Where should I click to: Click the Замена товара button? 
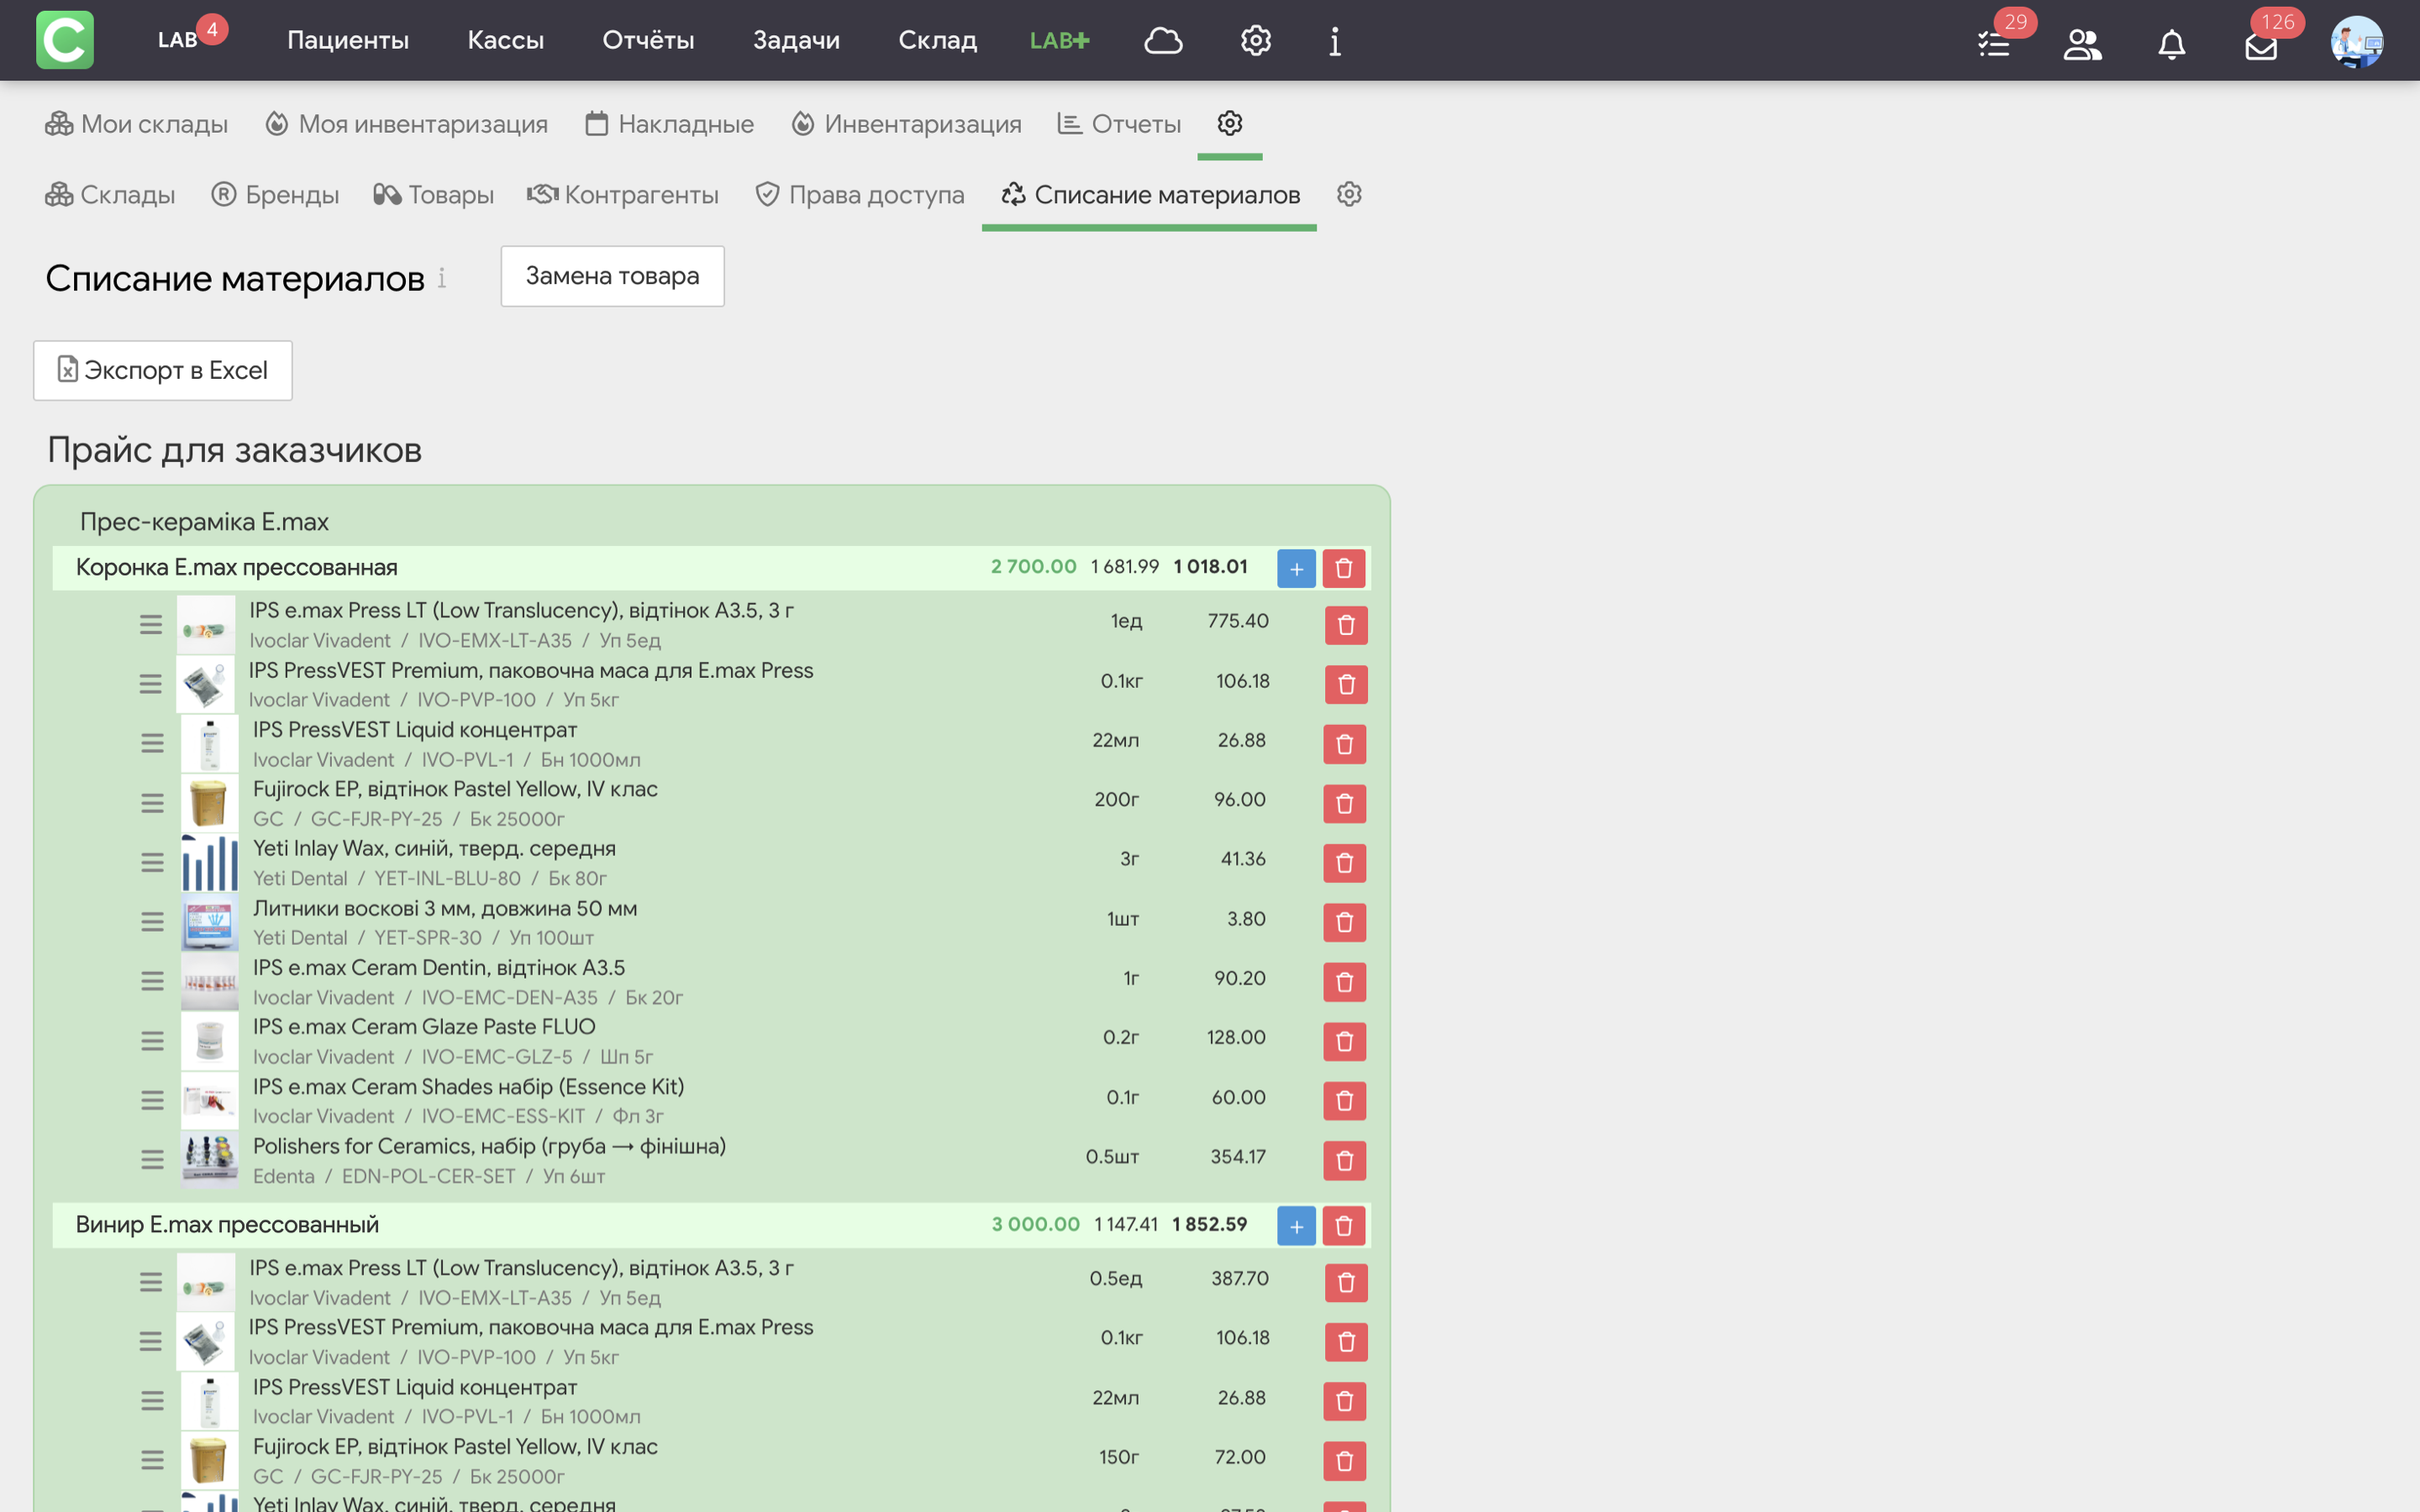613,276
